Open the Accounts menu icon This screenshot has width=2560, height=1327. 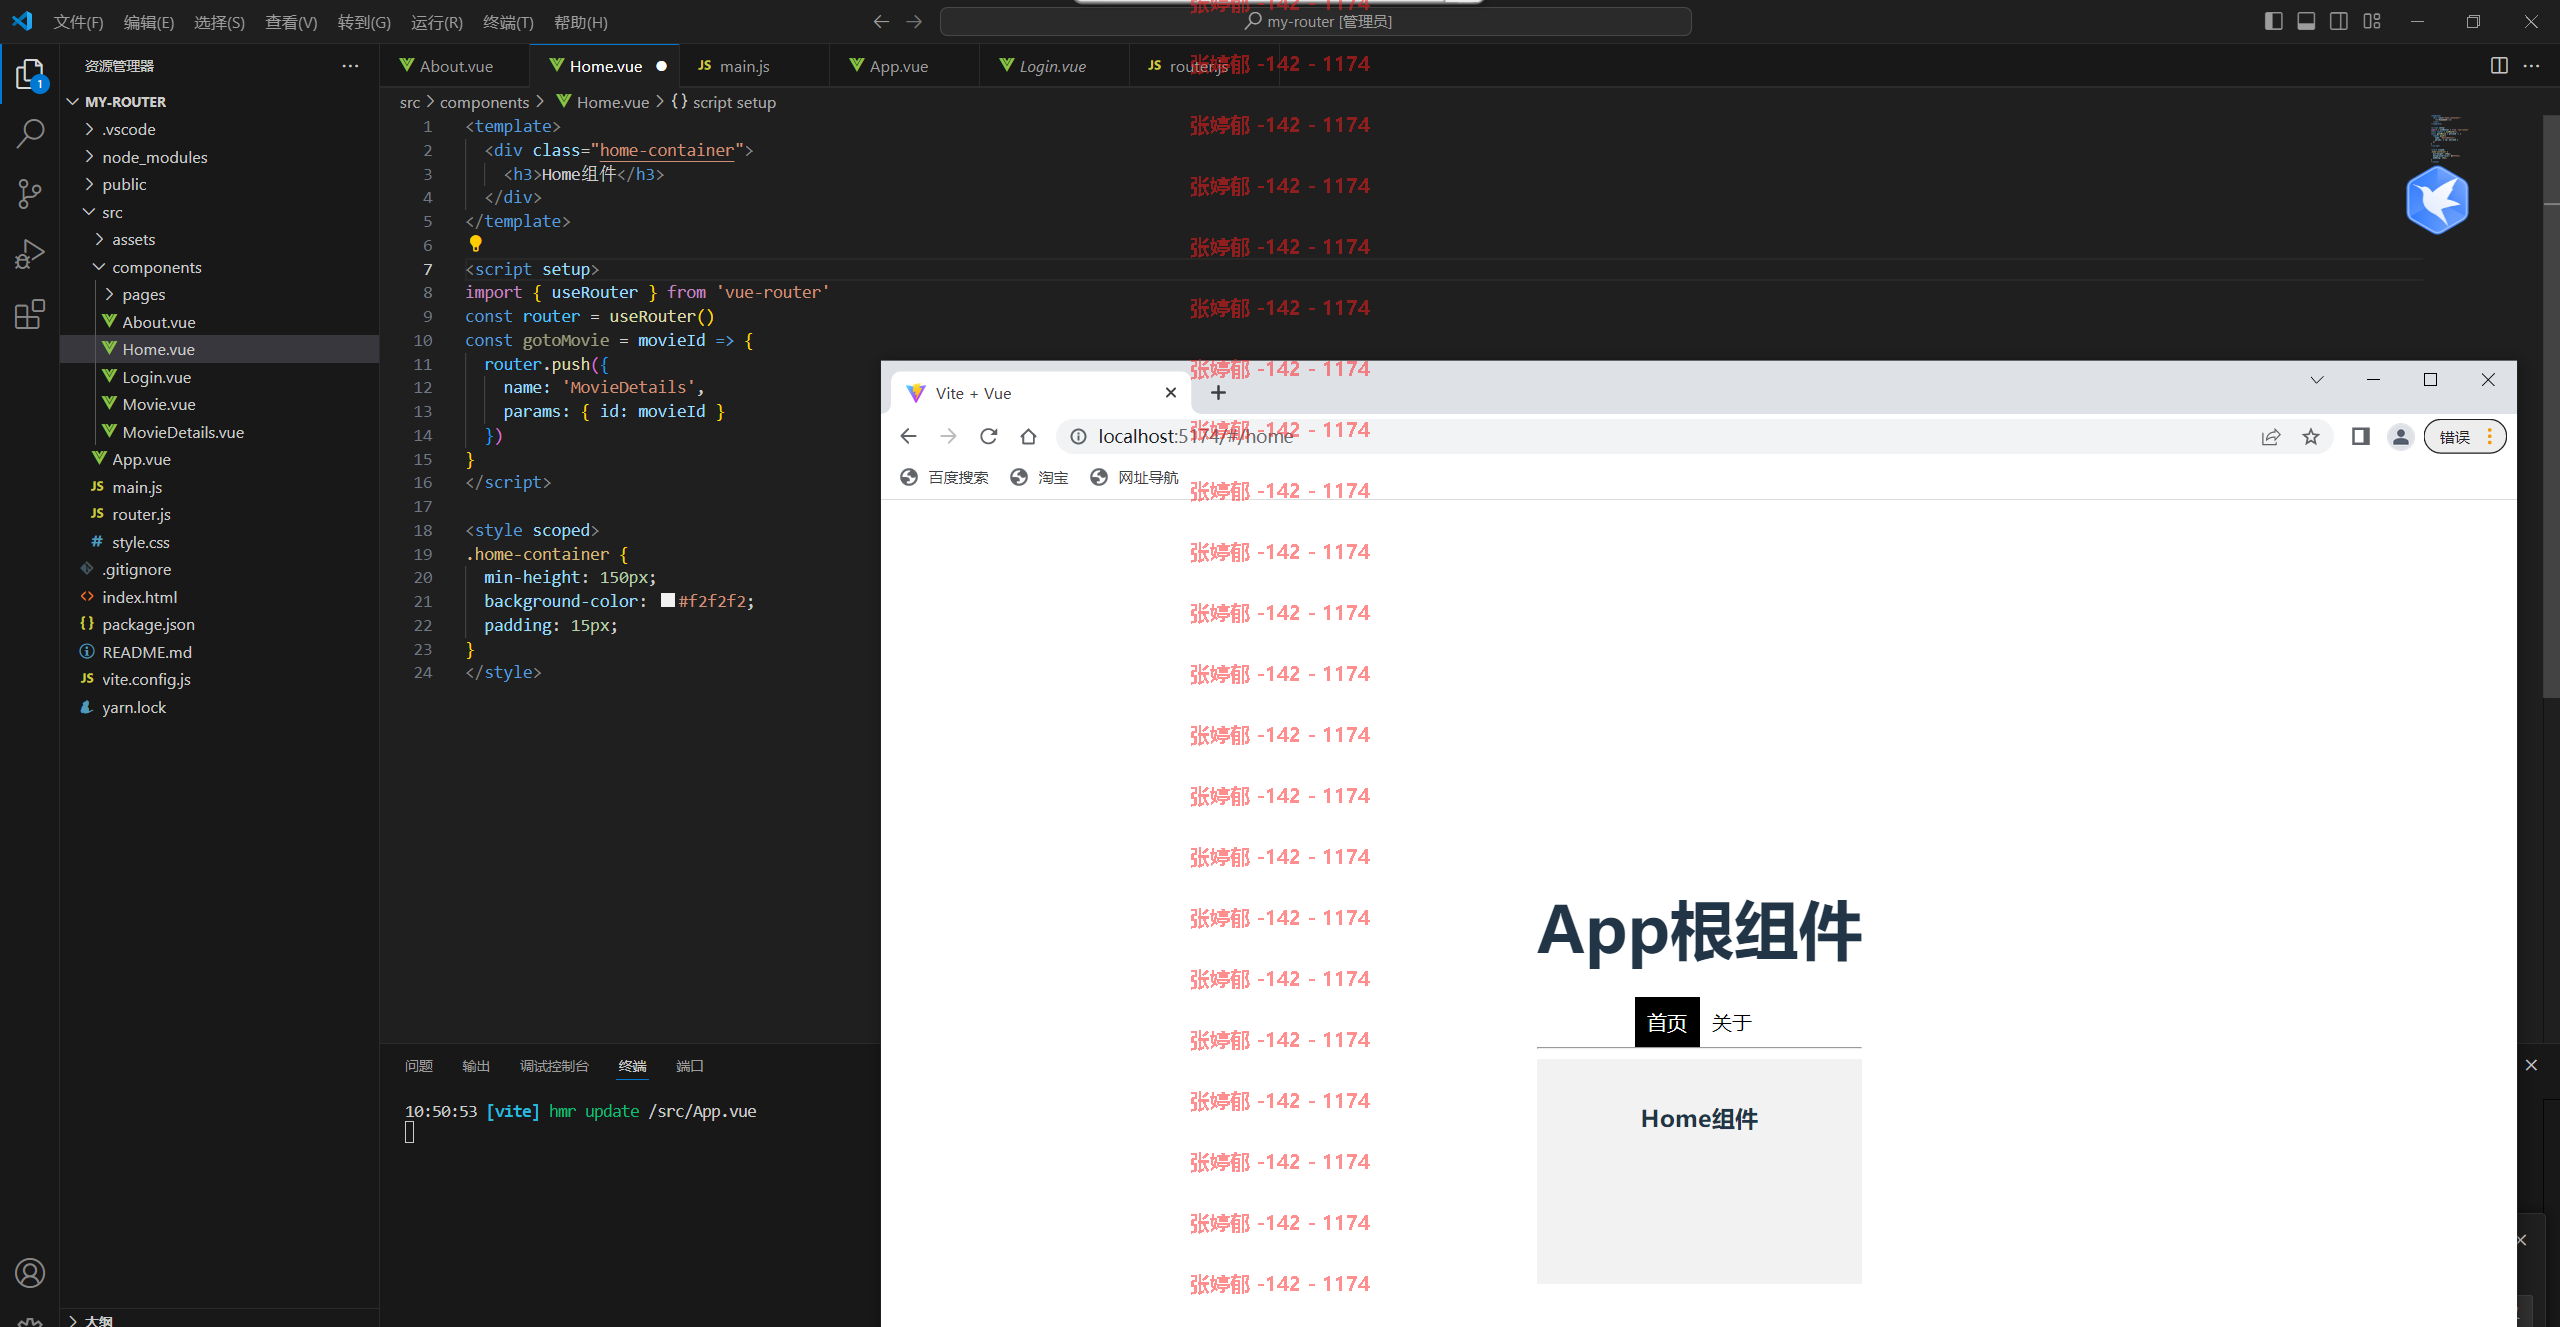(x=30, y=1273)
